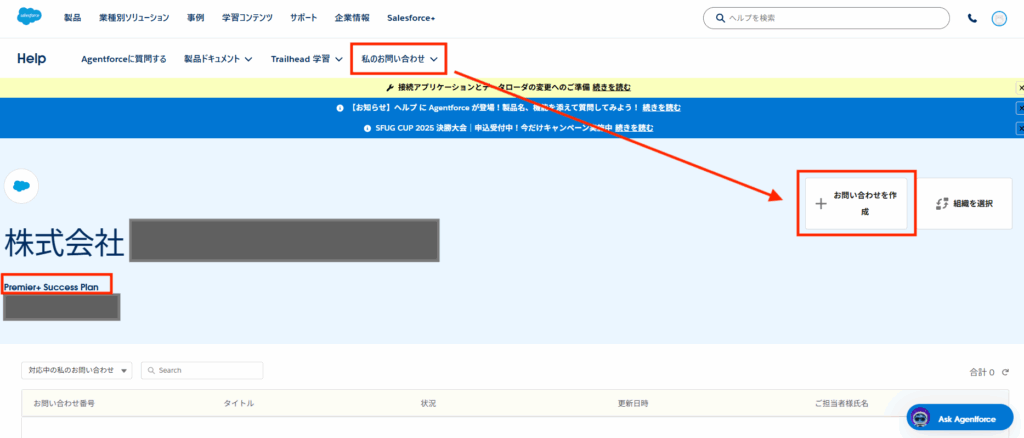
Task: Expand the 製品ドキュメント menu
Action: (x=217, y=59)
